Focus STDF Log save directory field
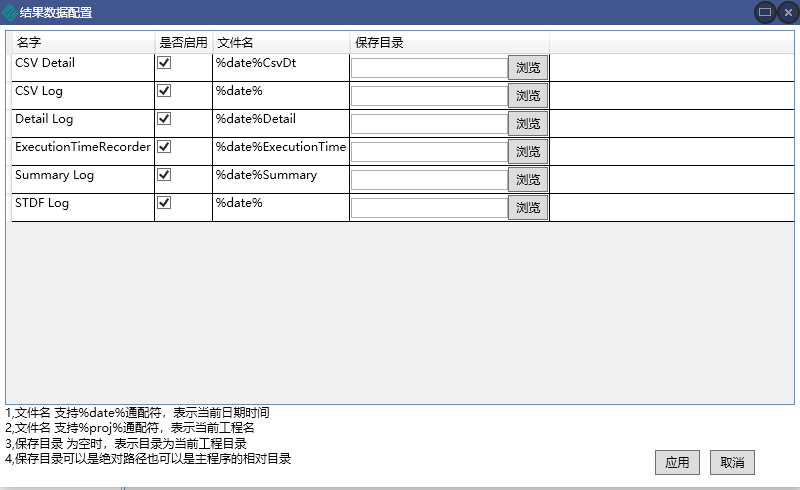 click(430, 208)
